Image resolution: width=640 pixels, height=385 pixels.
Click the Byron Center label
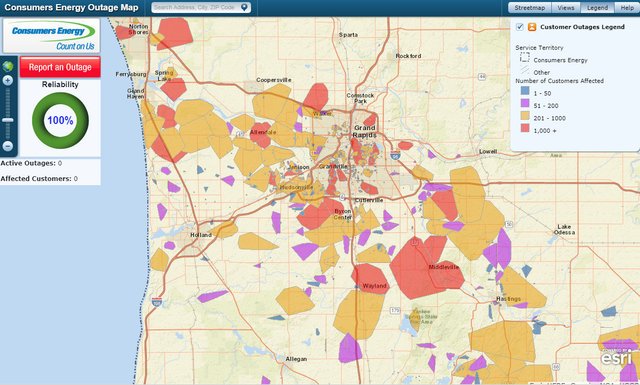342,214
